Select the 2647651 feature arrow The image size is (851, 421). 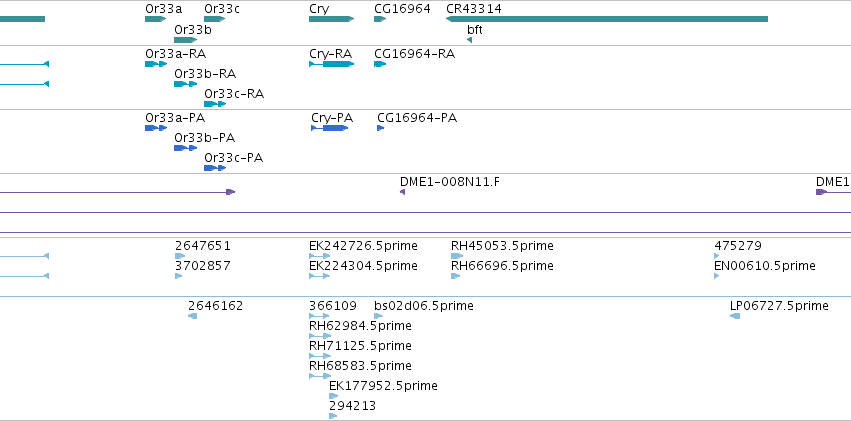point(180,256)
